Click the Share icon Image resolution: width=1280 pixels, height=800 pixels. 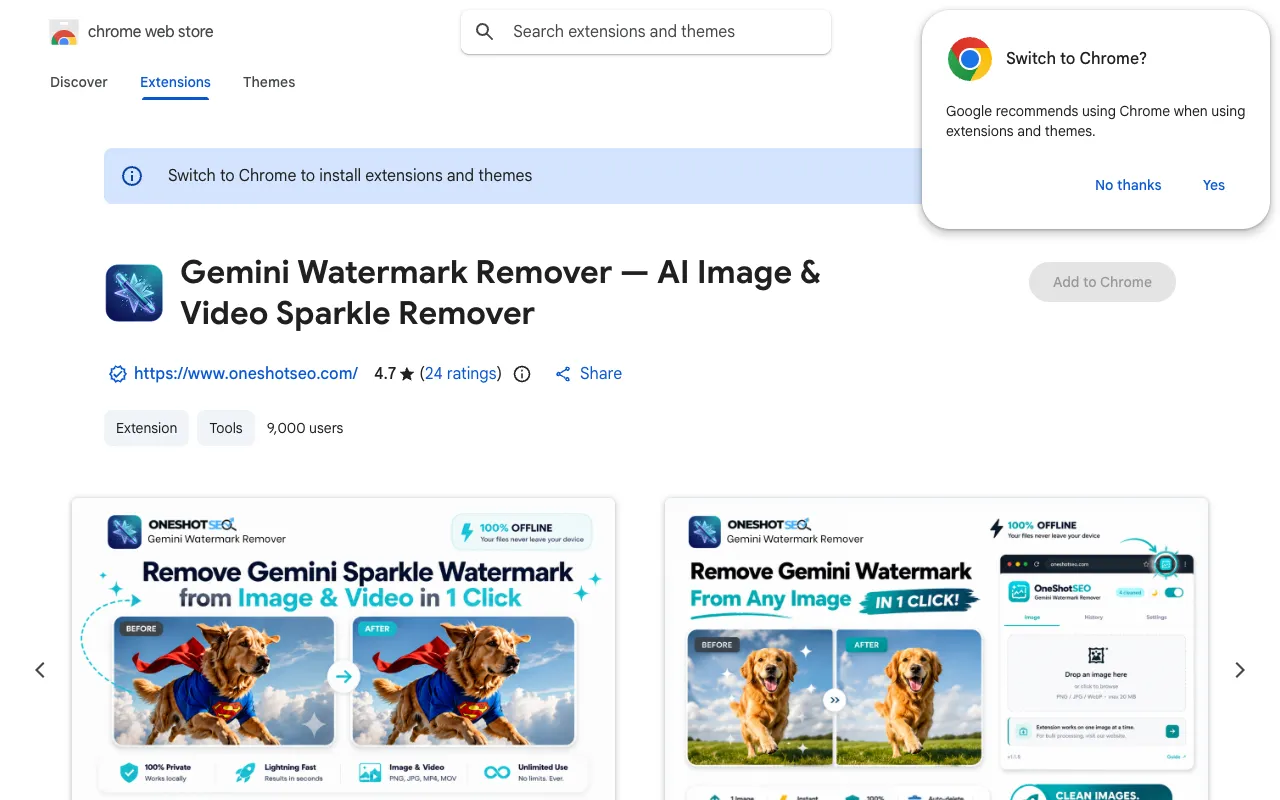coord(563,374)
